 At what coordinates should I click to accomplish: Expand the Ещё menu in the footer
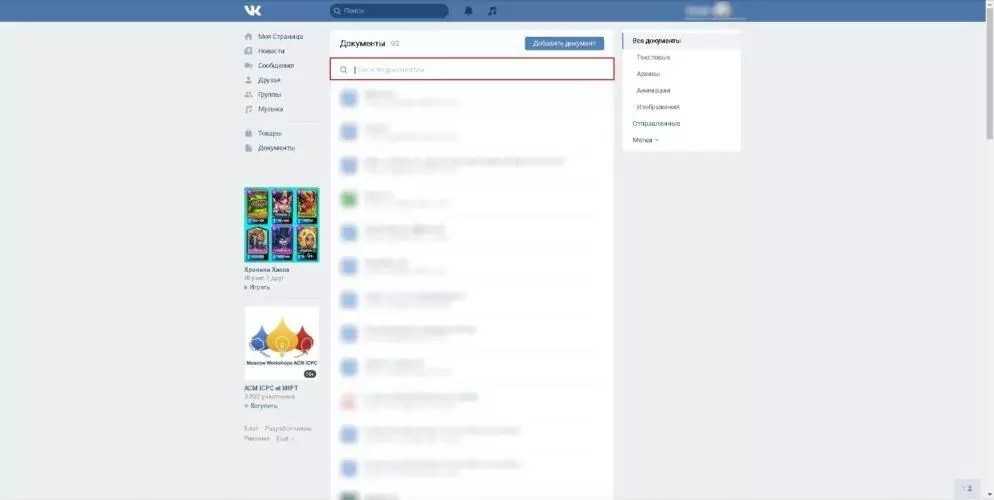click(284, 438)
